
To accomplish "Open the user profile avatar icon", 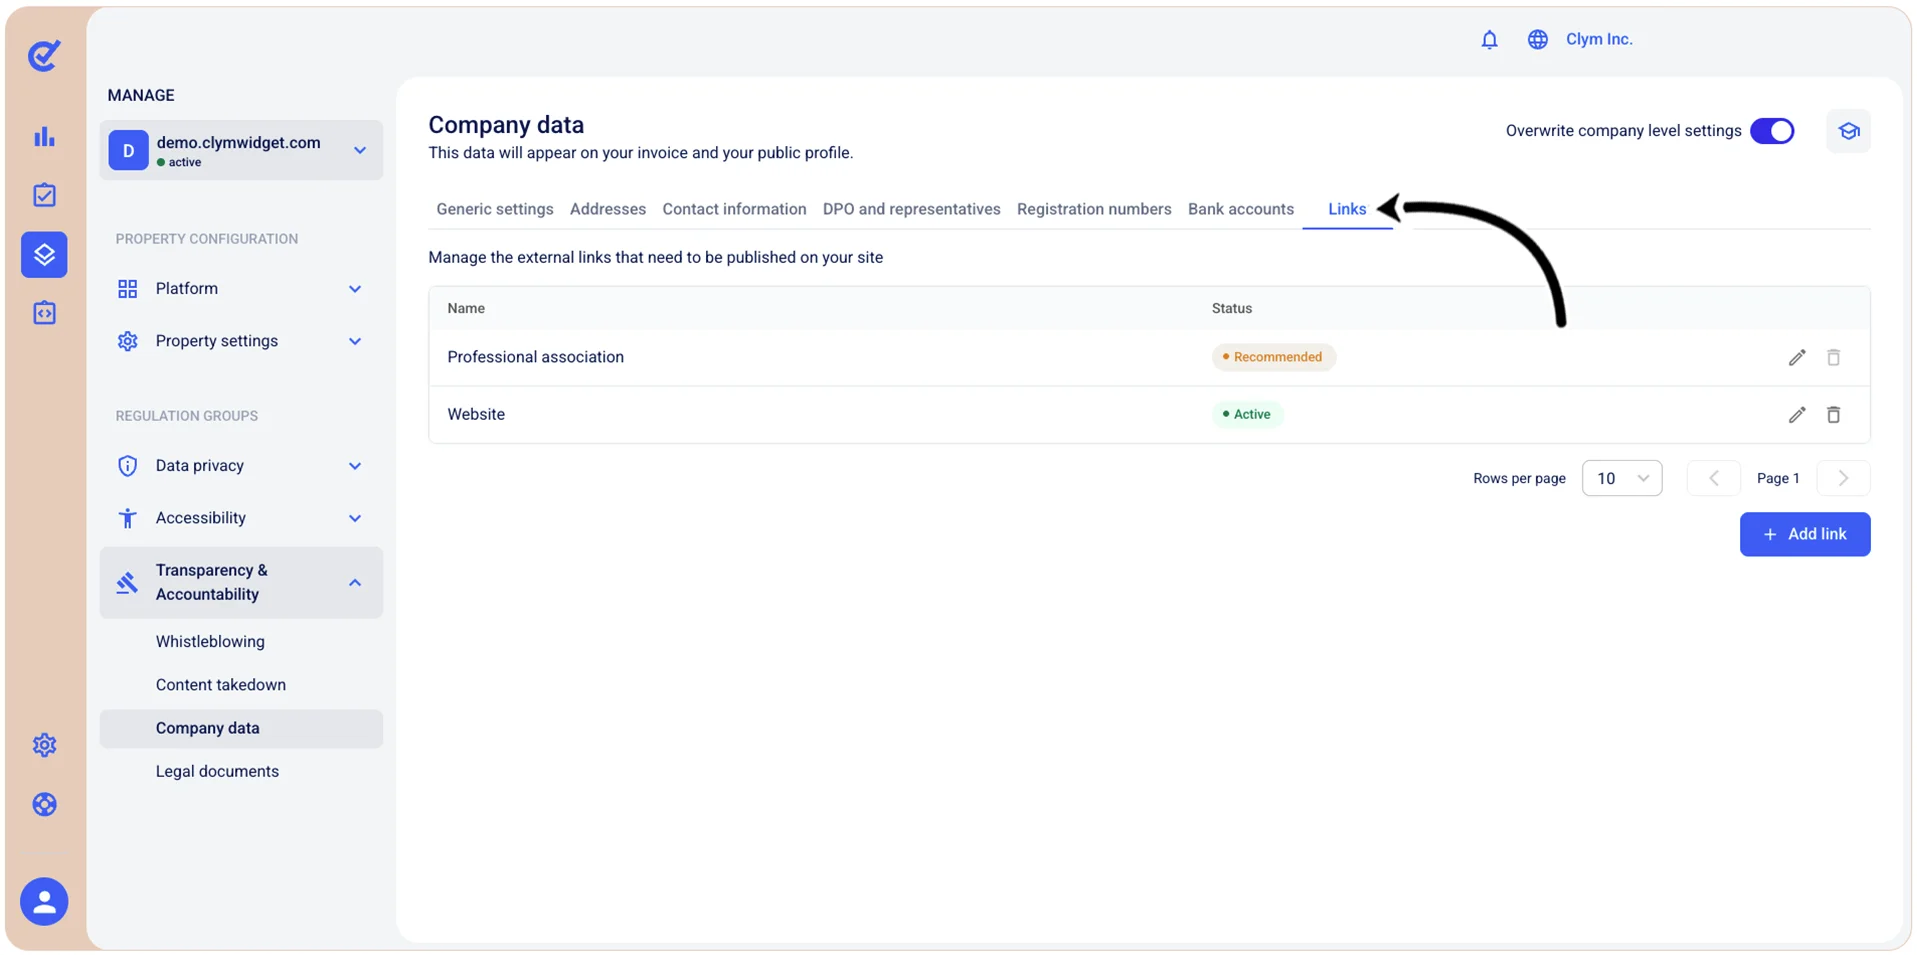I will point(44,901).
